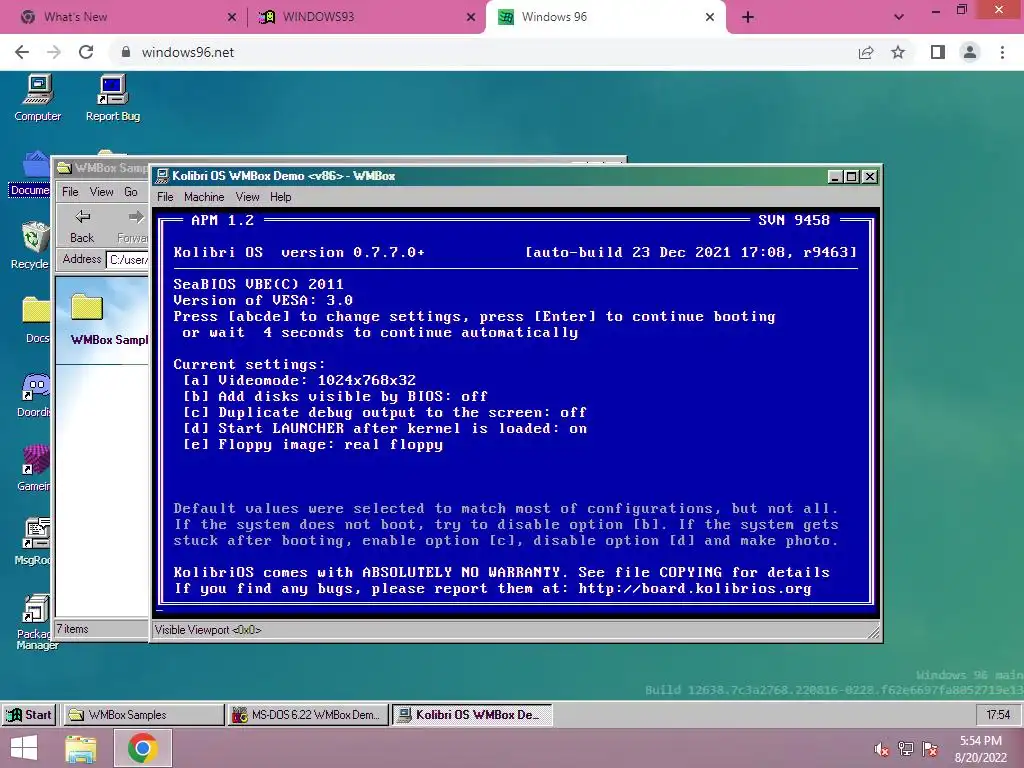Select the Documents folder desktop icon
Viewport: 1024px width, 768px height.
point(30,174)
